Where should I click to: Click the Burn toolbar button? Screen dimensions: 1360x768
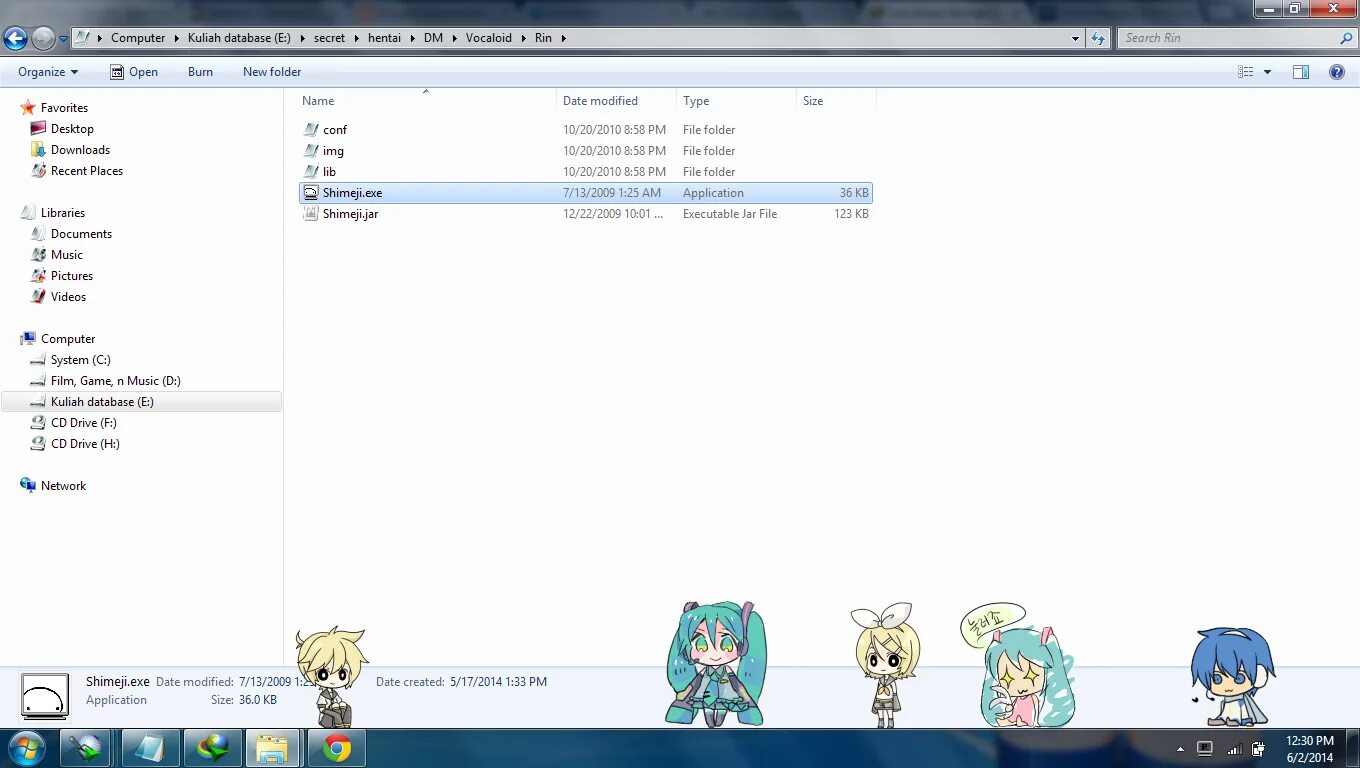point(200,72)
